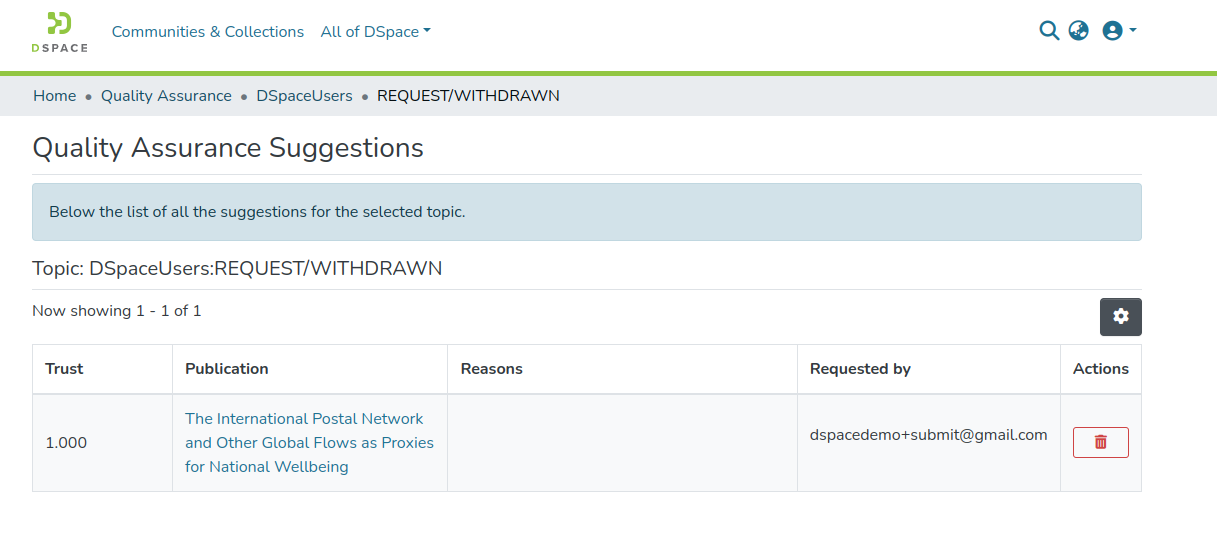The width and height of the screenshot is (1217, 559).
Task: Open Communities & Collections menu item
Action: (x=208, y=32)
